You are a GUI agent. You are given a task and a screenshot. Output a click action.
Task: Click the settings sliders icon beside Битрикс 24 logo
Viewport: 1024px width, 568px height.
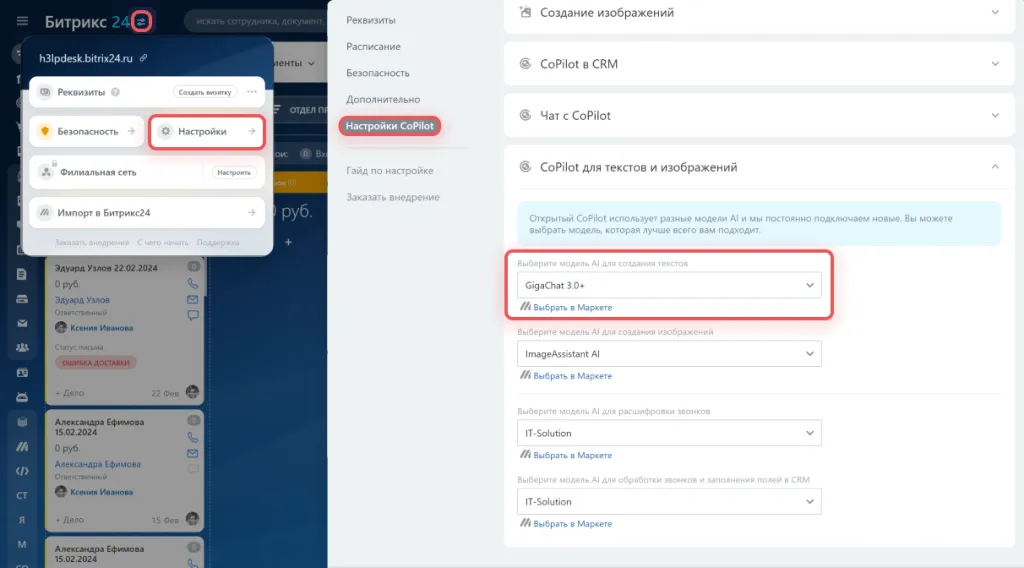142,20
